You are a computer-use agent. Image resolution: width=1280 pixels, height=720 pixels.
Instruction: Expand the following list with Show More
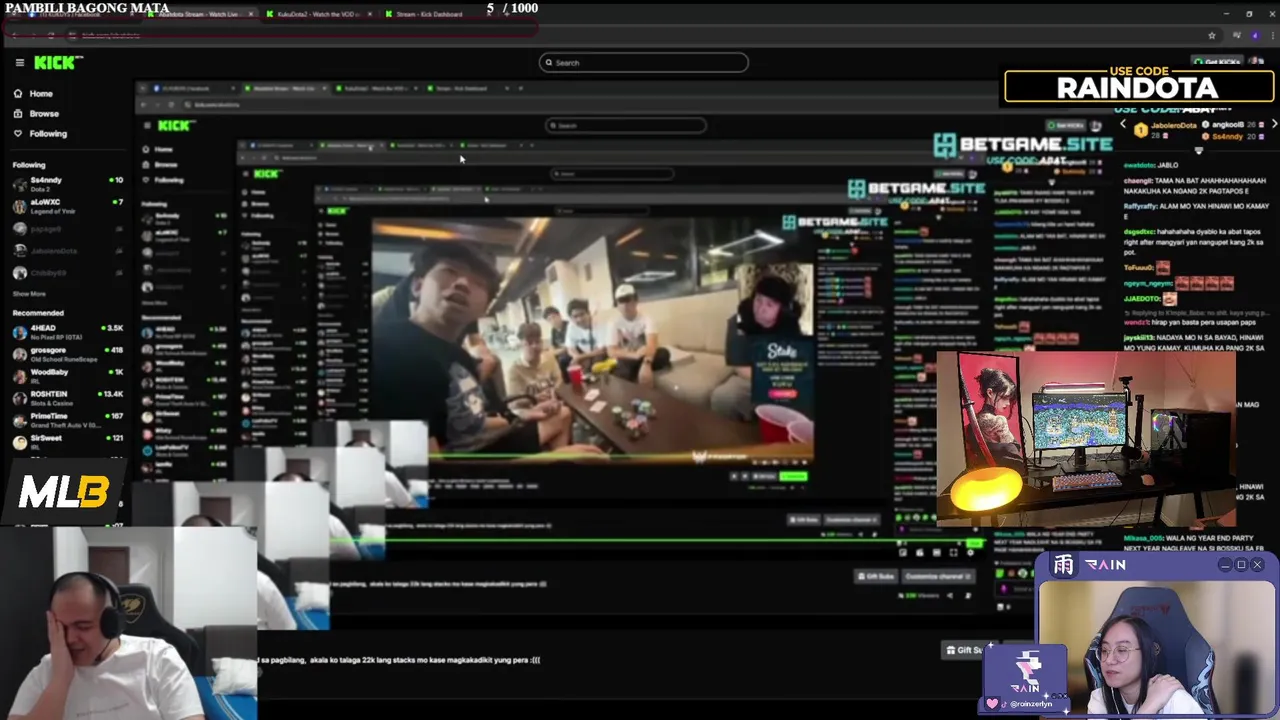tap(29, 294)
